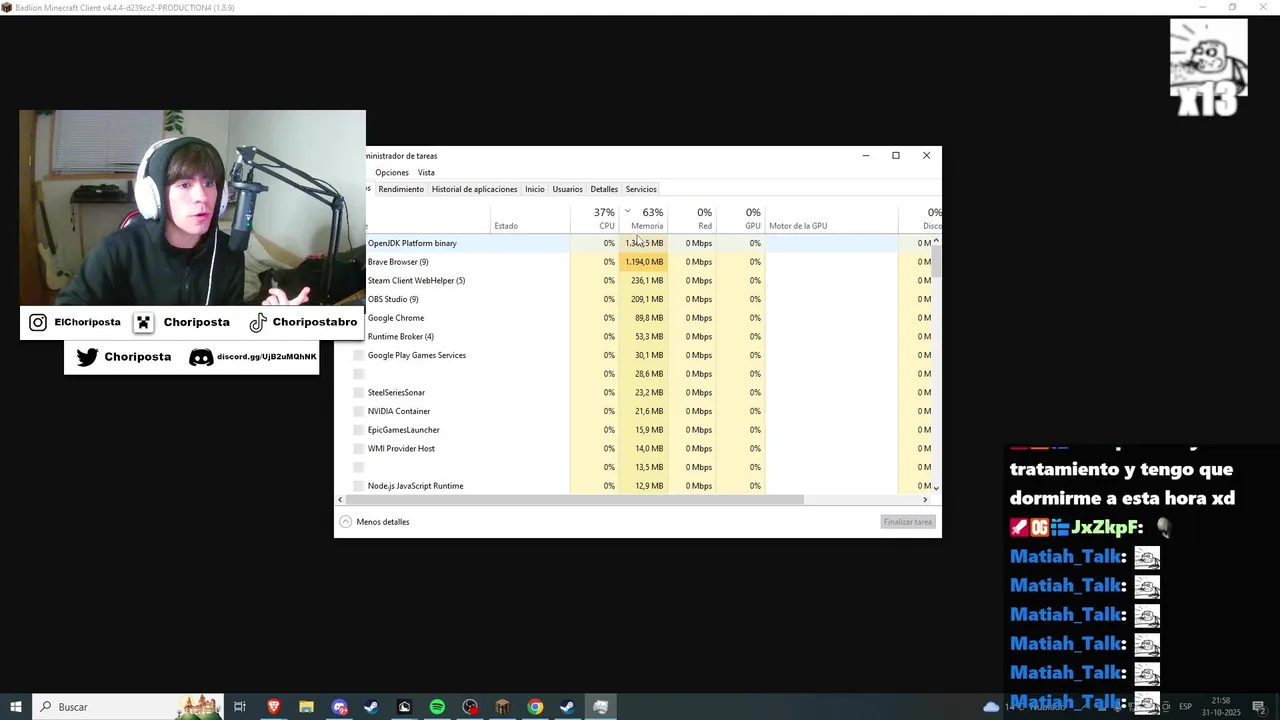Switch to the Rendimiento tab
The image size is (1280, 720).
pos(401,189)
